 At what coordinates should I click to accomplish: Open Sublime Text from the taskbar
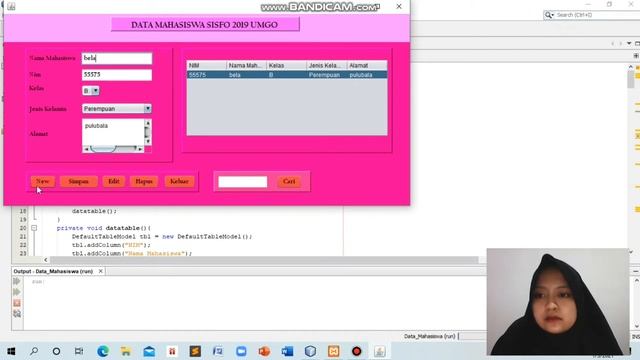[x=195, y=351]
